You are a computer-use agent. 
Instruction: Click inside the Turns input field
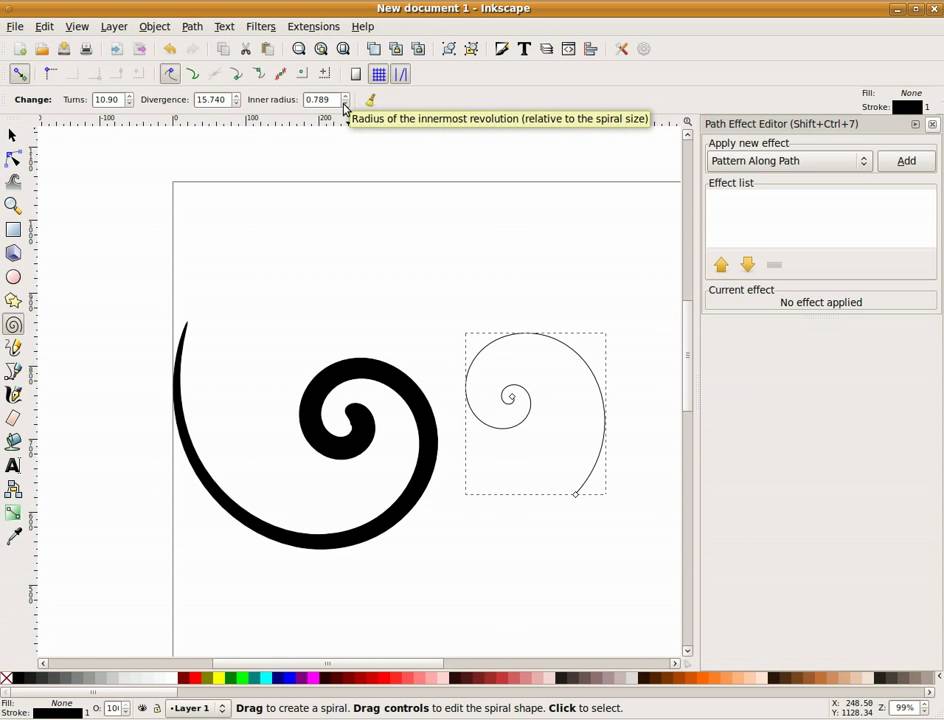point(107,99)
